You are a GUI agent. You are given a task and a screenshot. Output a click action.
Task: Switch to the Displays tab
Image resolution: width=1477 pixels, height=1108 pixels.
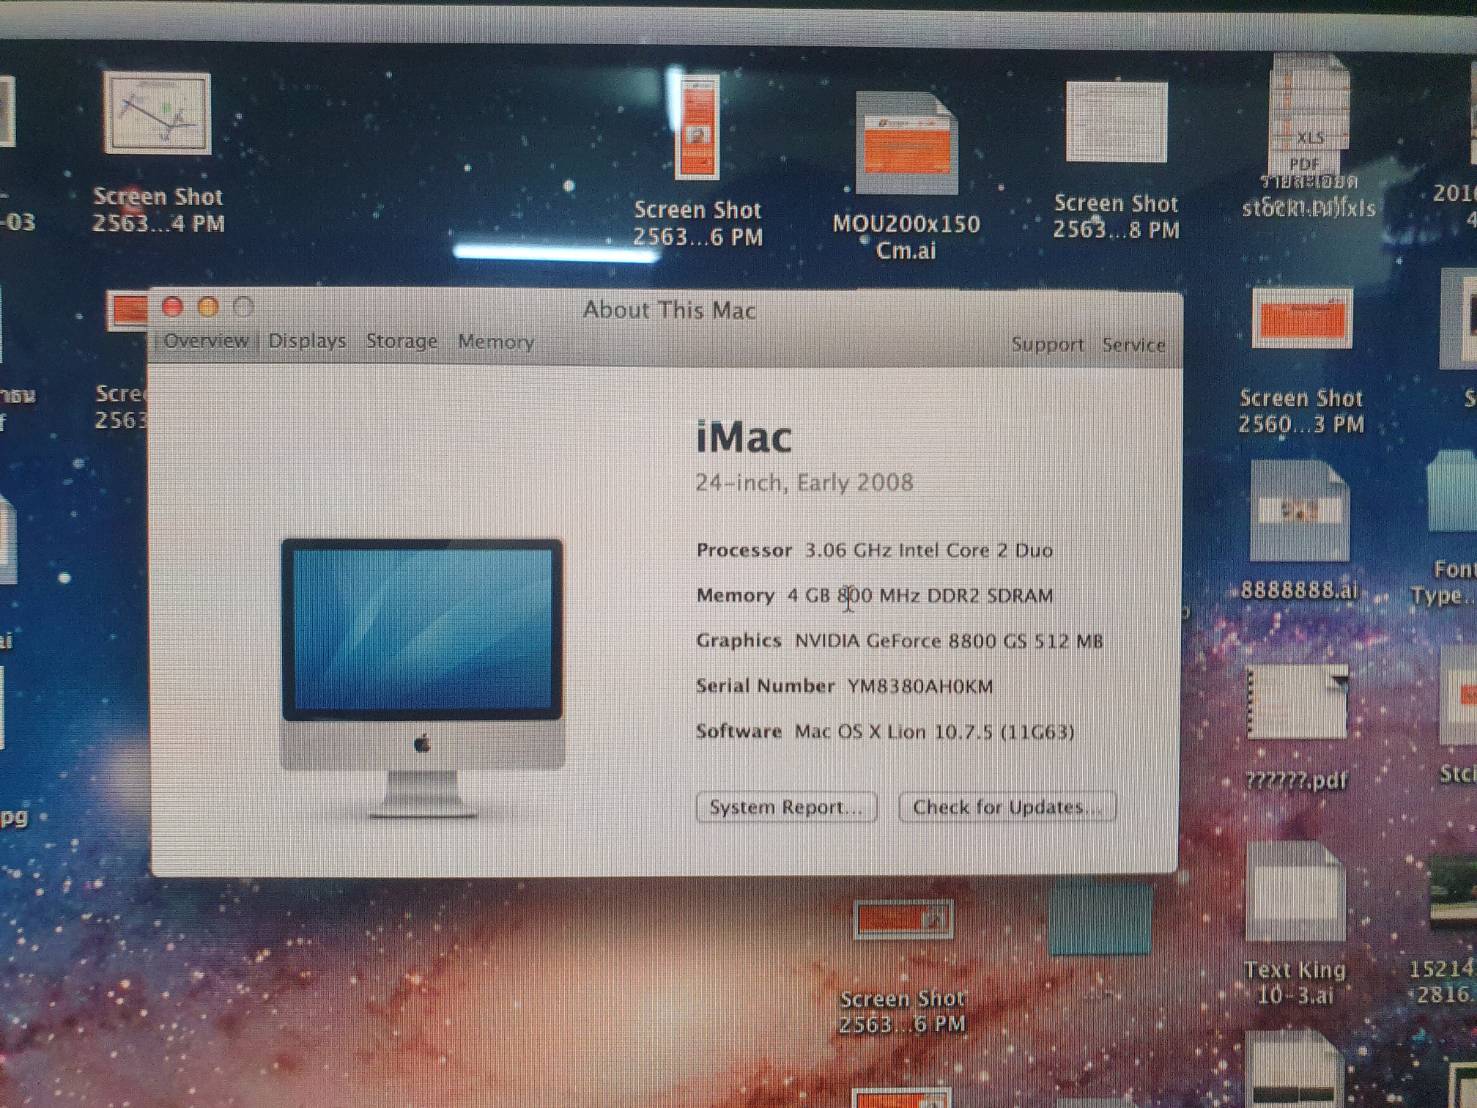307,341
